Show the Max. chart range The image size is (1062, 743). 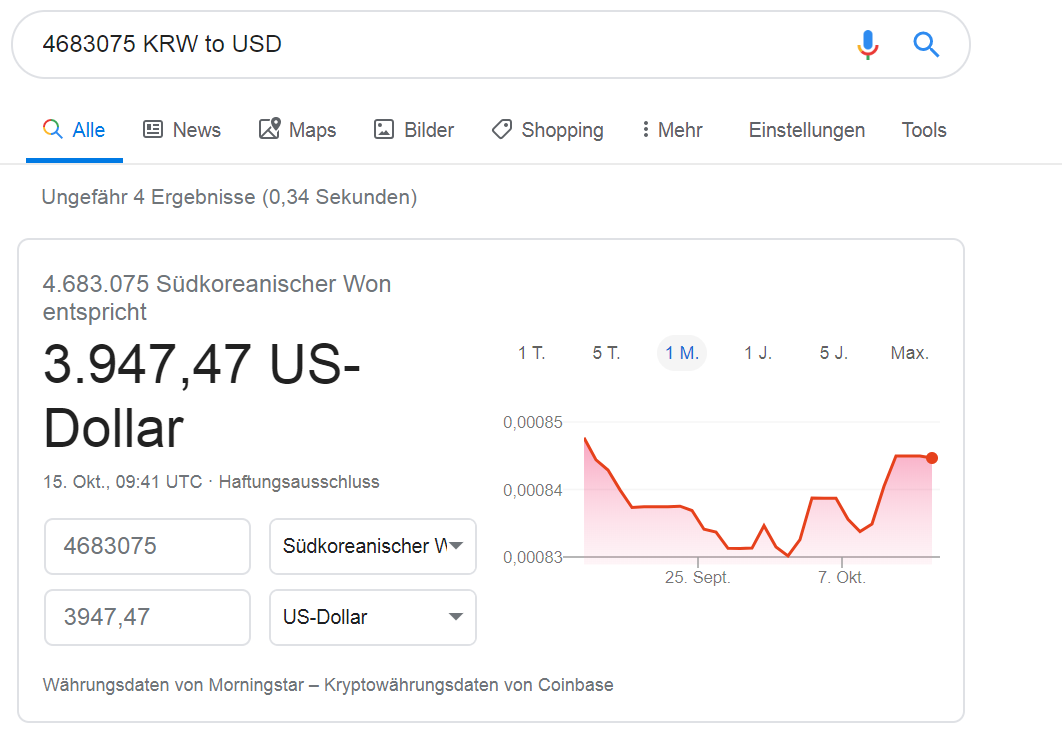pos(910,353)
